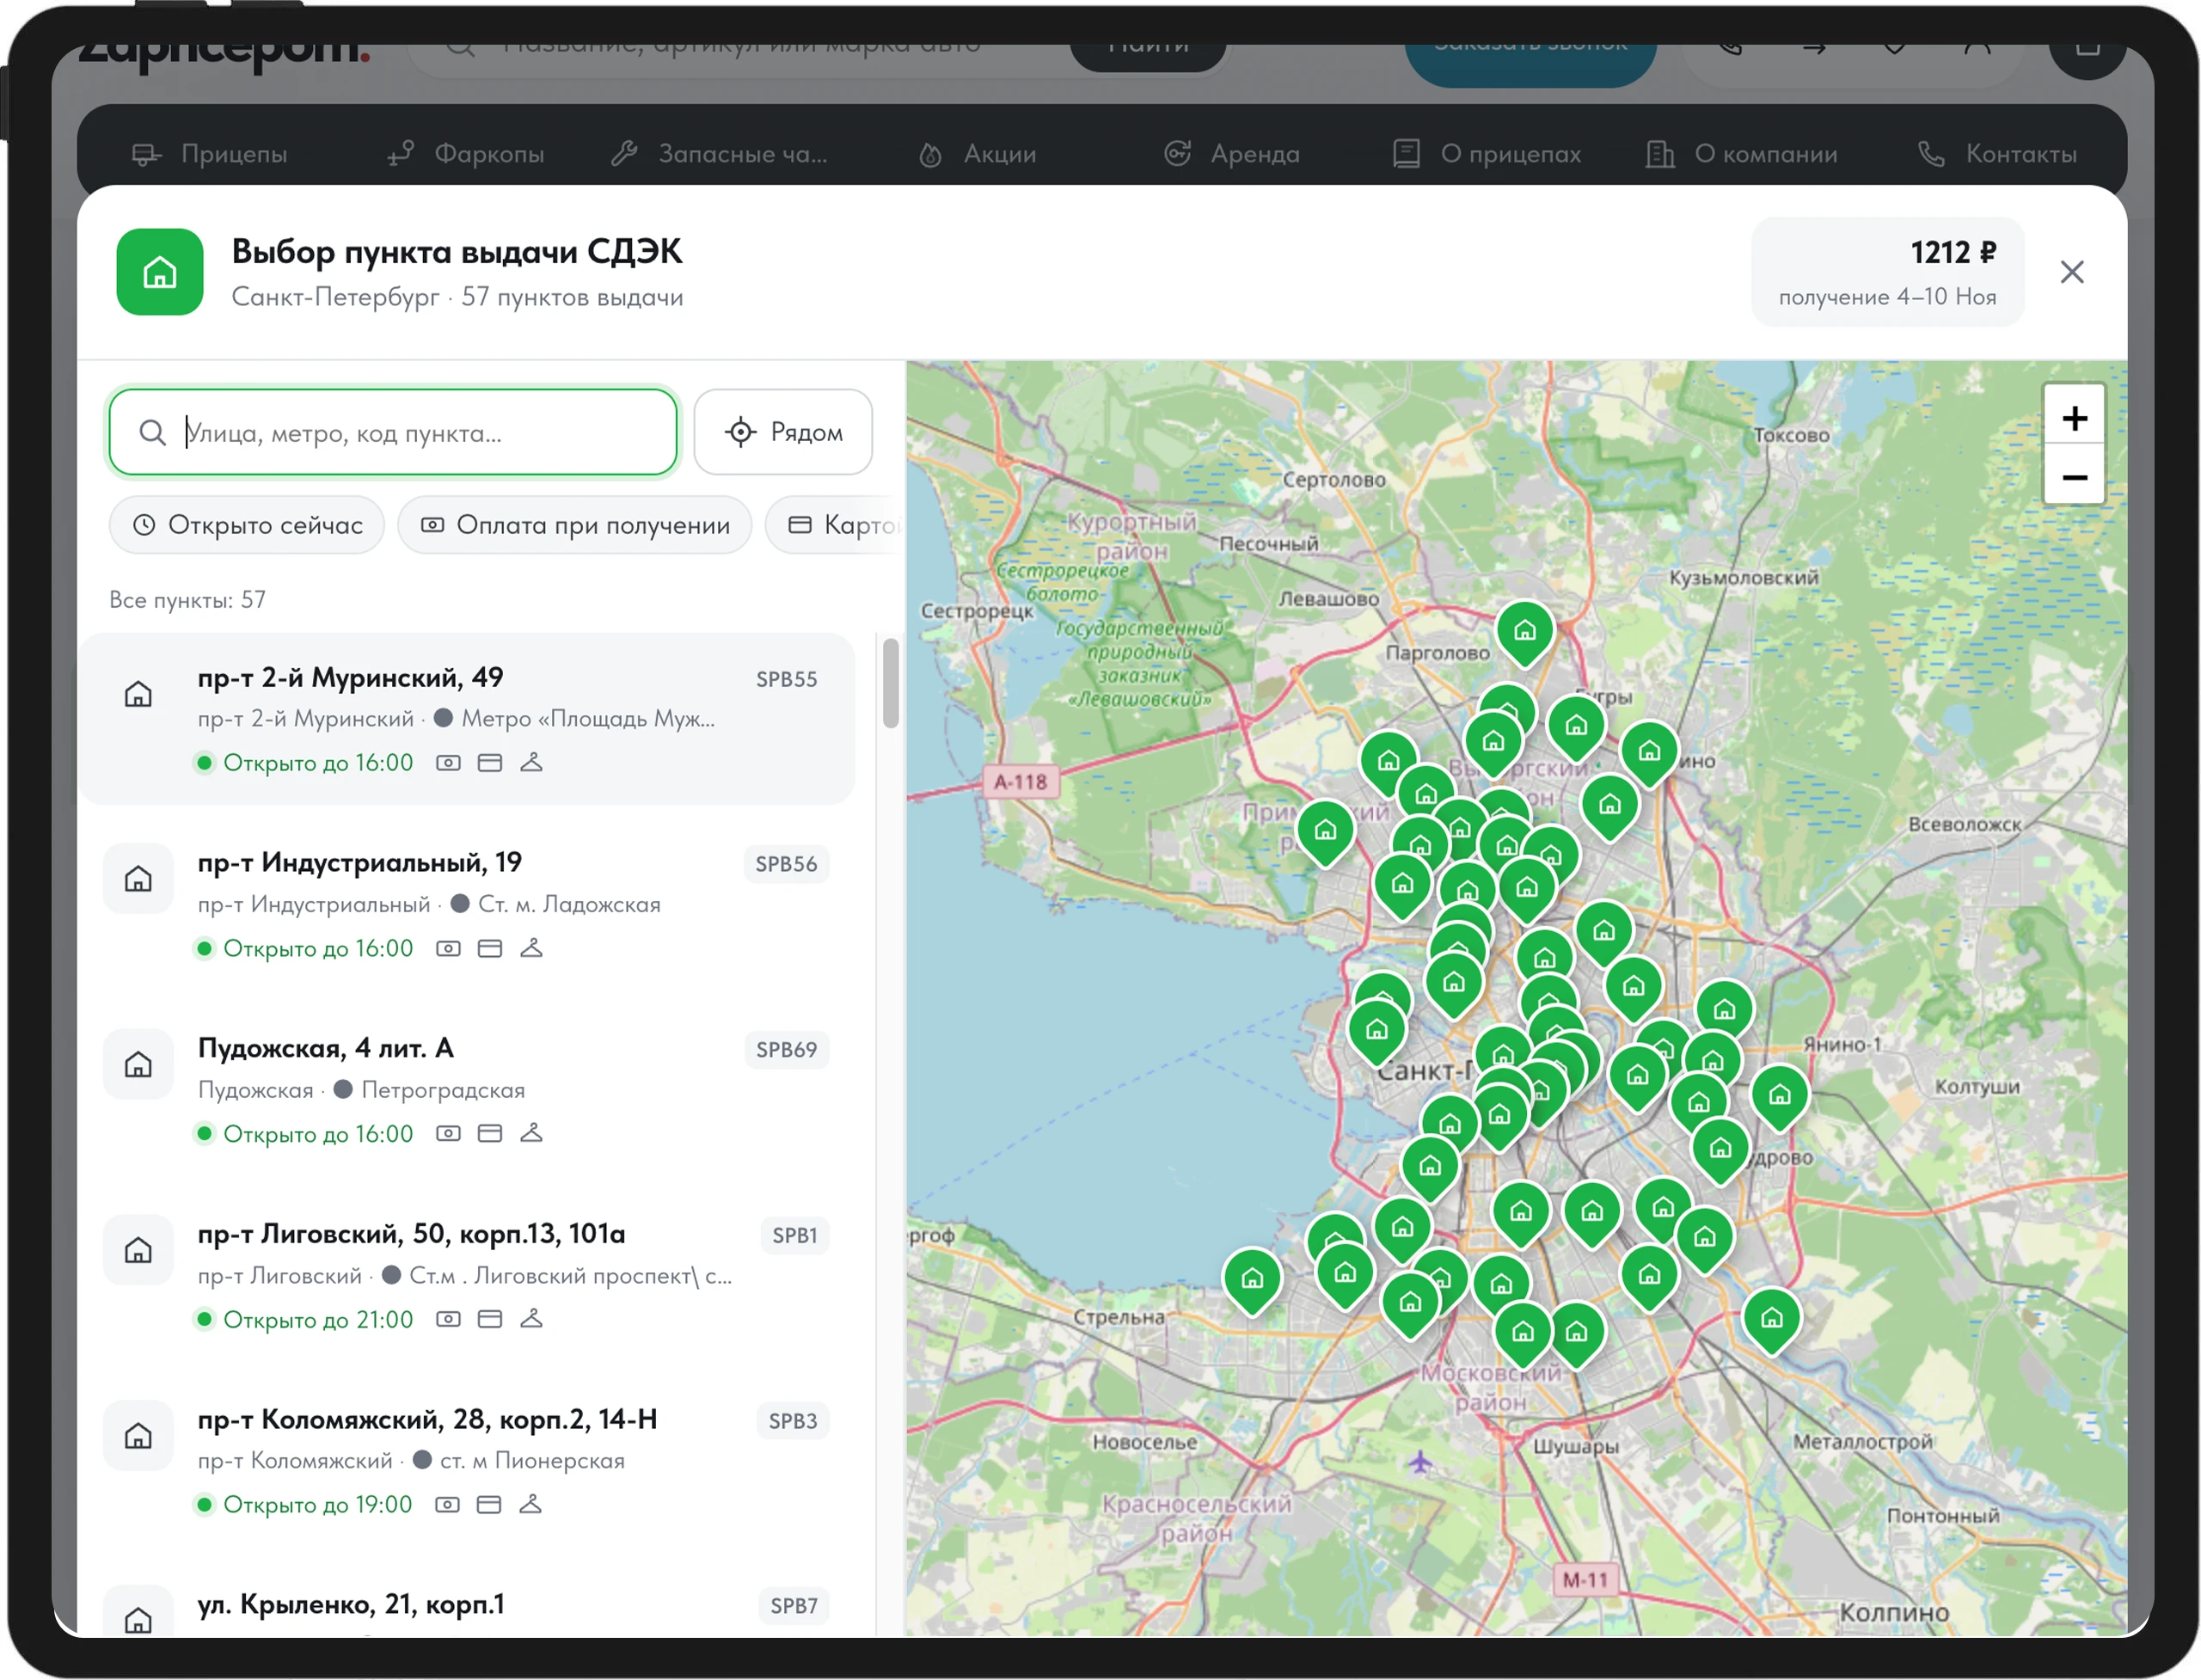Screen dimensions: 2201x1680
Task: Click fitting room hanger icon in Пудожская row
Action: tap(531, 1133)
